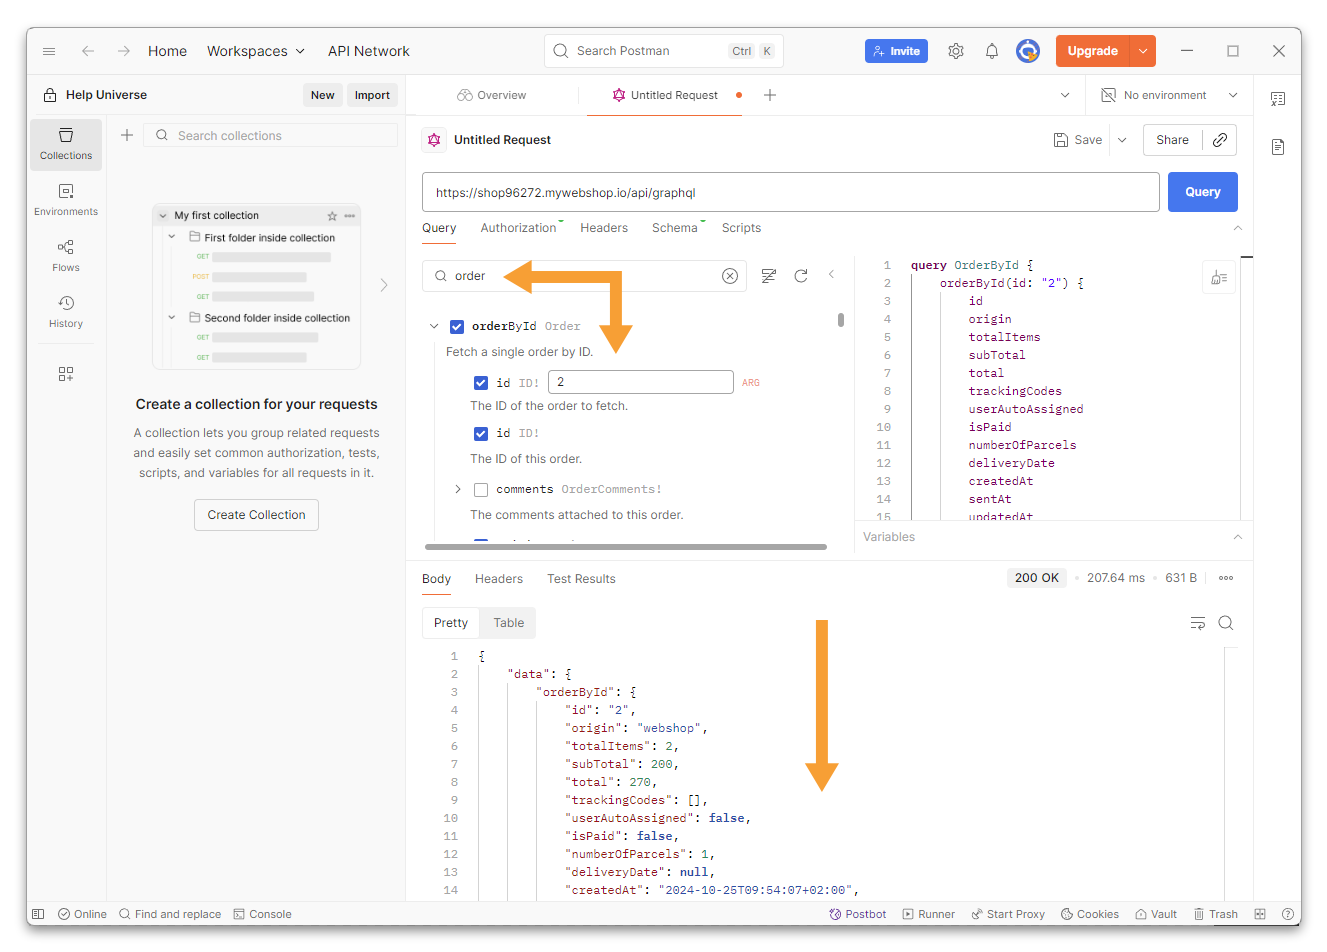Switch to the Scripts tab
Screen dimensions: 1327x952
pyautogui.click(x=741, y=228)
